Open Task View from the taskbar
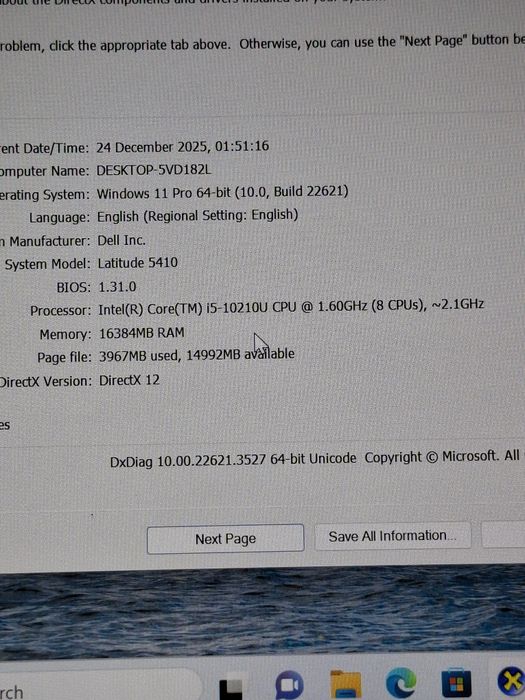Screen dimensions: 525x700 [x=231, y=688]
